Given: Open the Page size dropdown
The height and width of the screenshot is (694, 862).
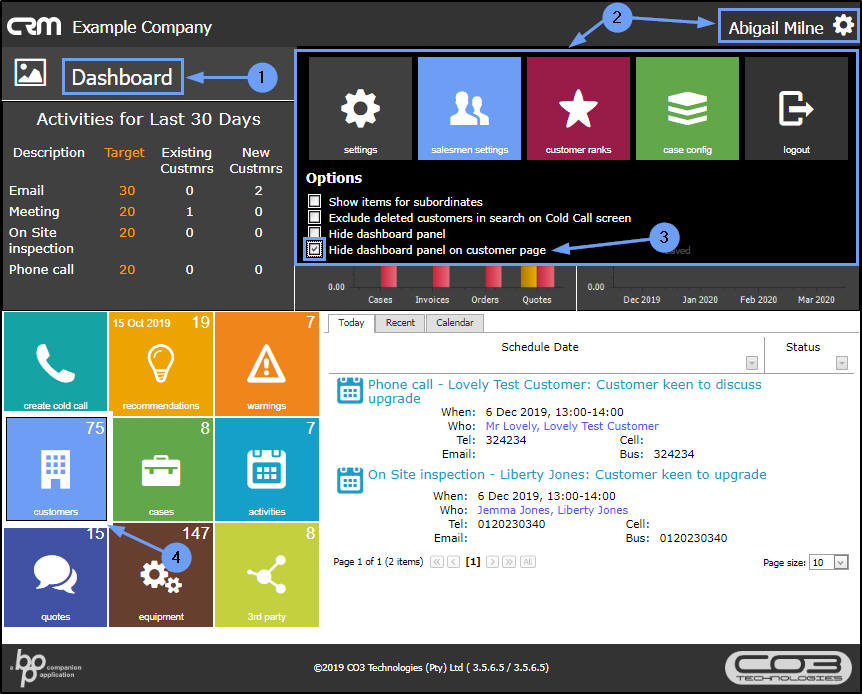Looking at the screenshot, I should [x=841, y=562].
